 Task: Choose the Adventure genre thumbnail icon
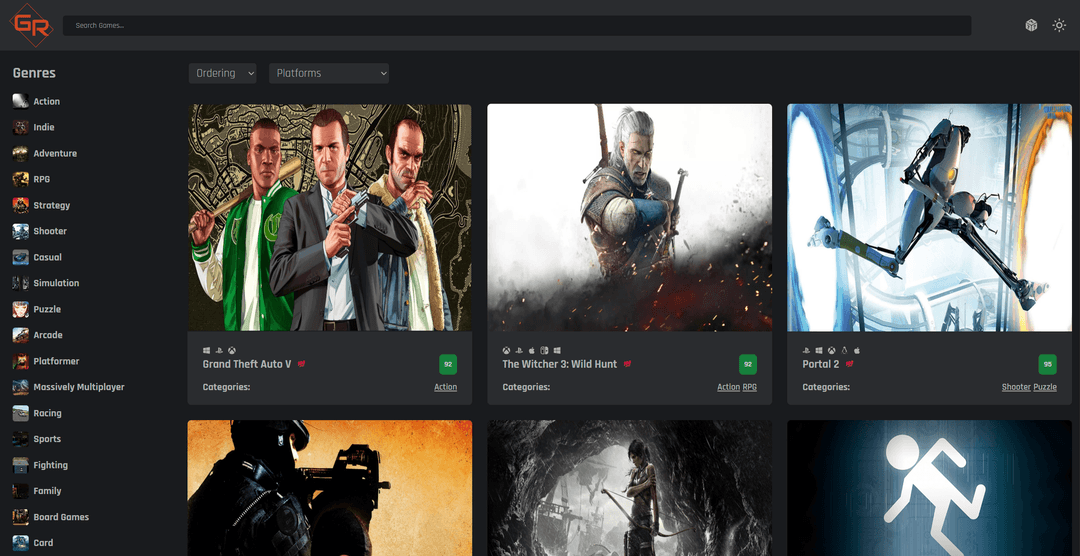point(21,154)
